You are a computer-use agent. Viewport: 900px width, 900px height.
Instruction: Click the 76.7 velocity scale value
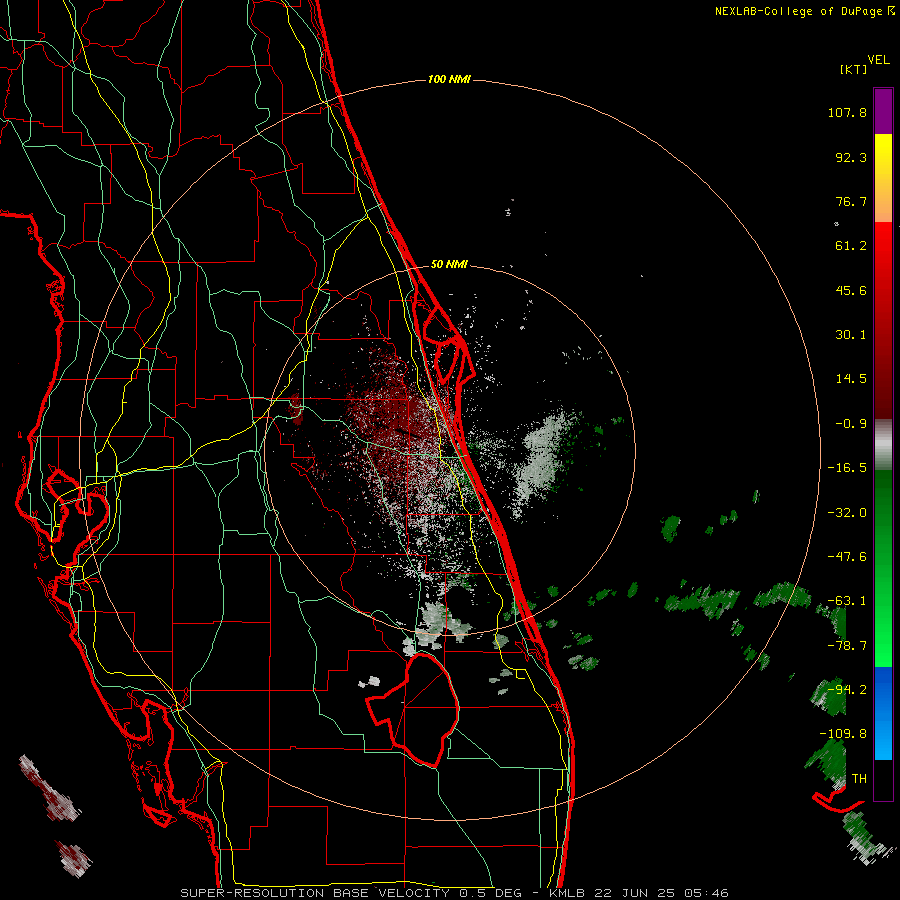pyautogui.click(x=851, y=201)
